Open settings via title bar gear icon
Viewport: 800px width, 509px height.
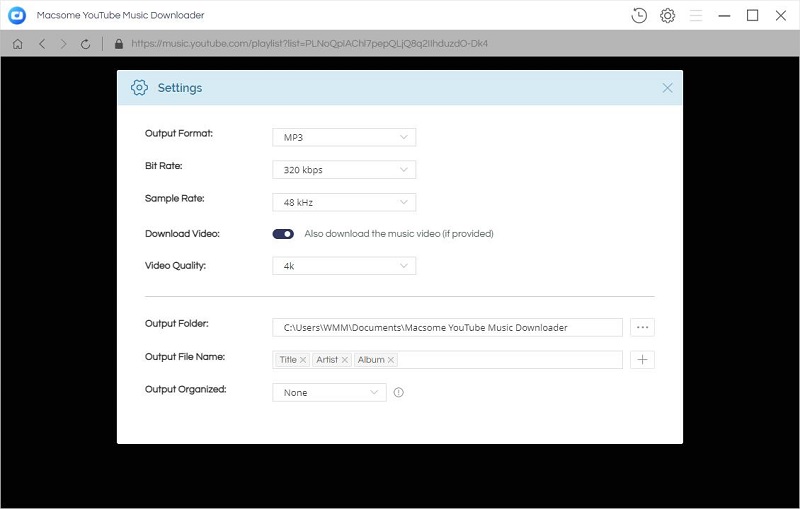click(x=667, y=15)
